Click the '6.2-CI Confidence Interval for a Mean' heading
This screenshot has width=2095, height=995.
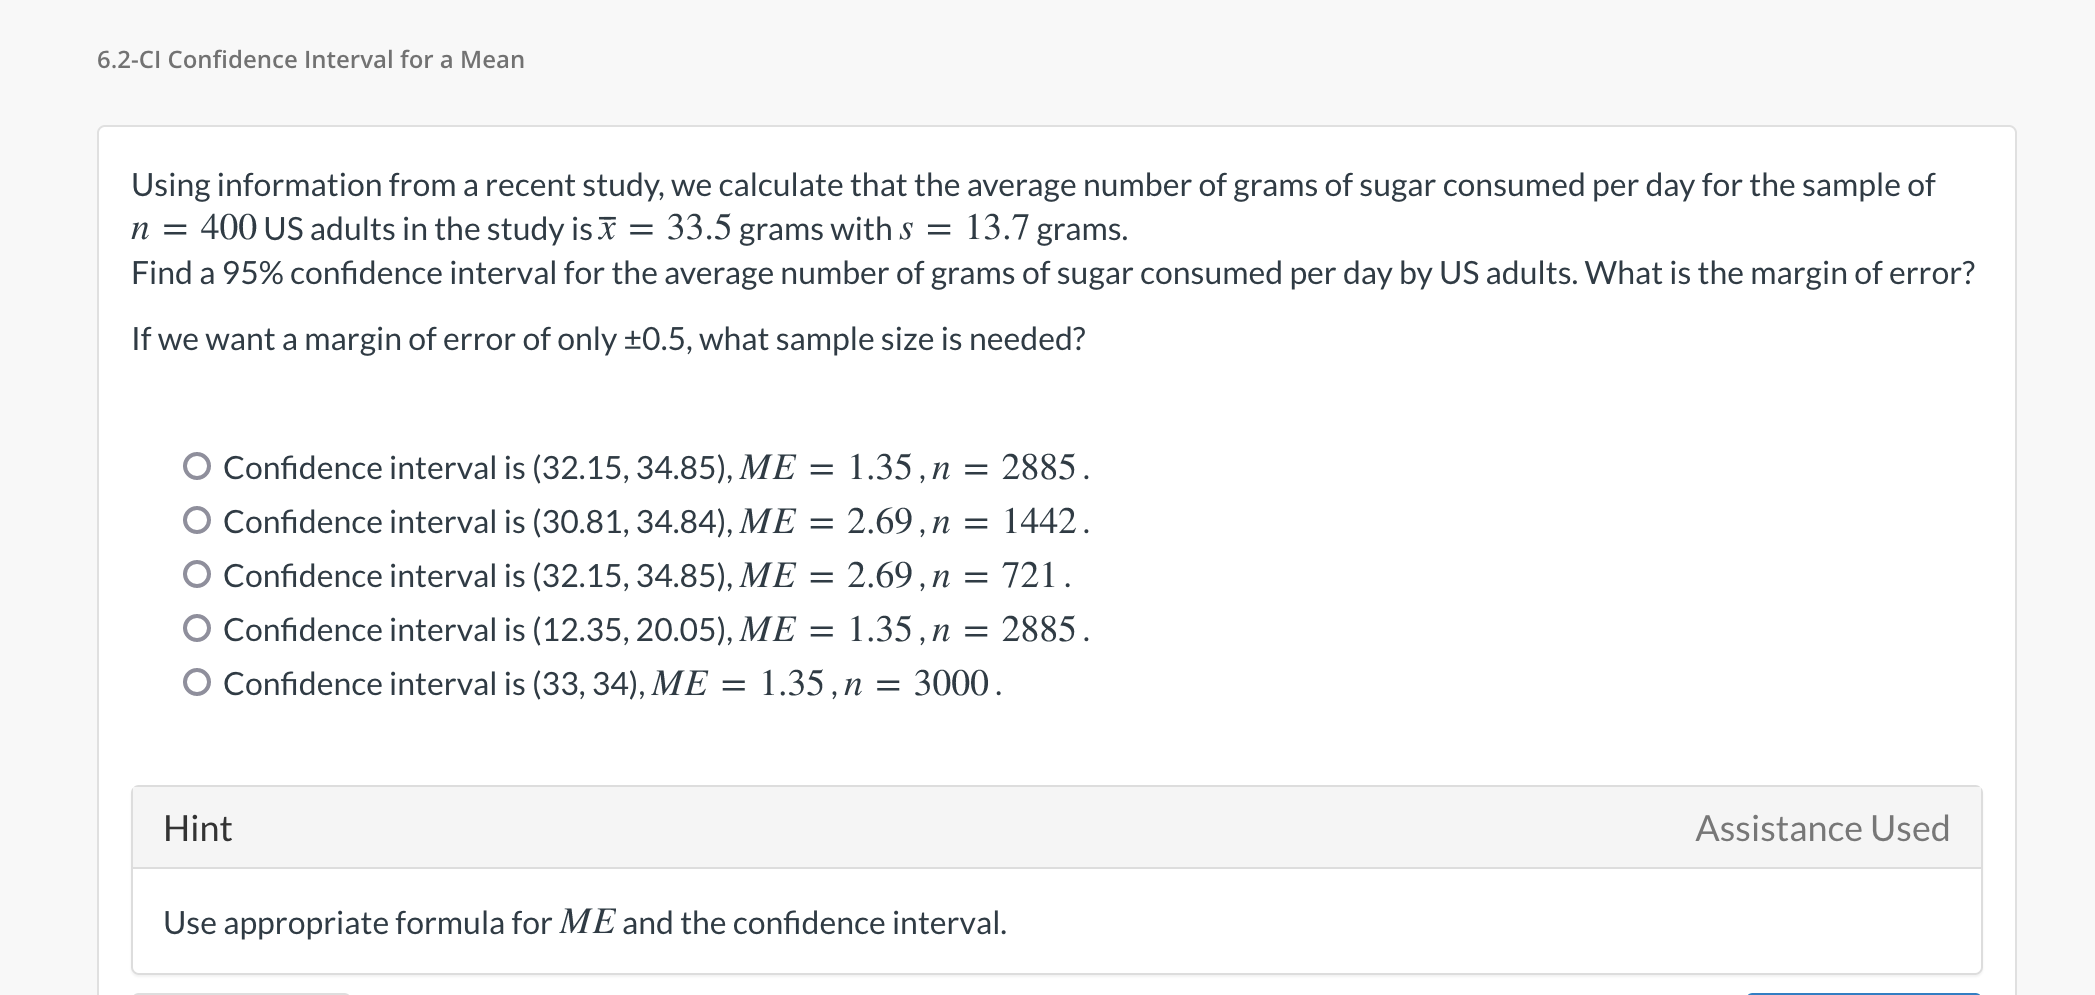[311, 60]
